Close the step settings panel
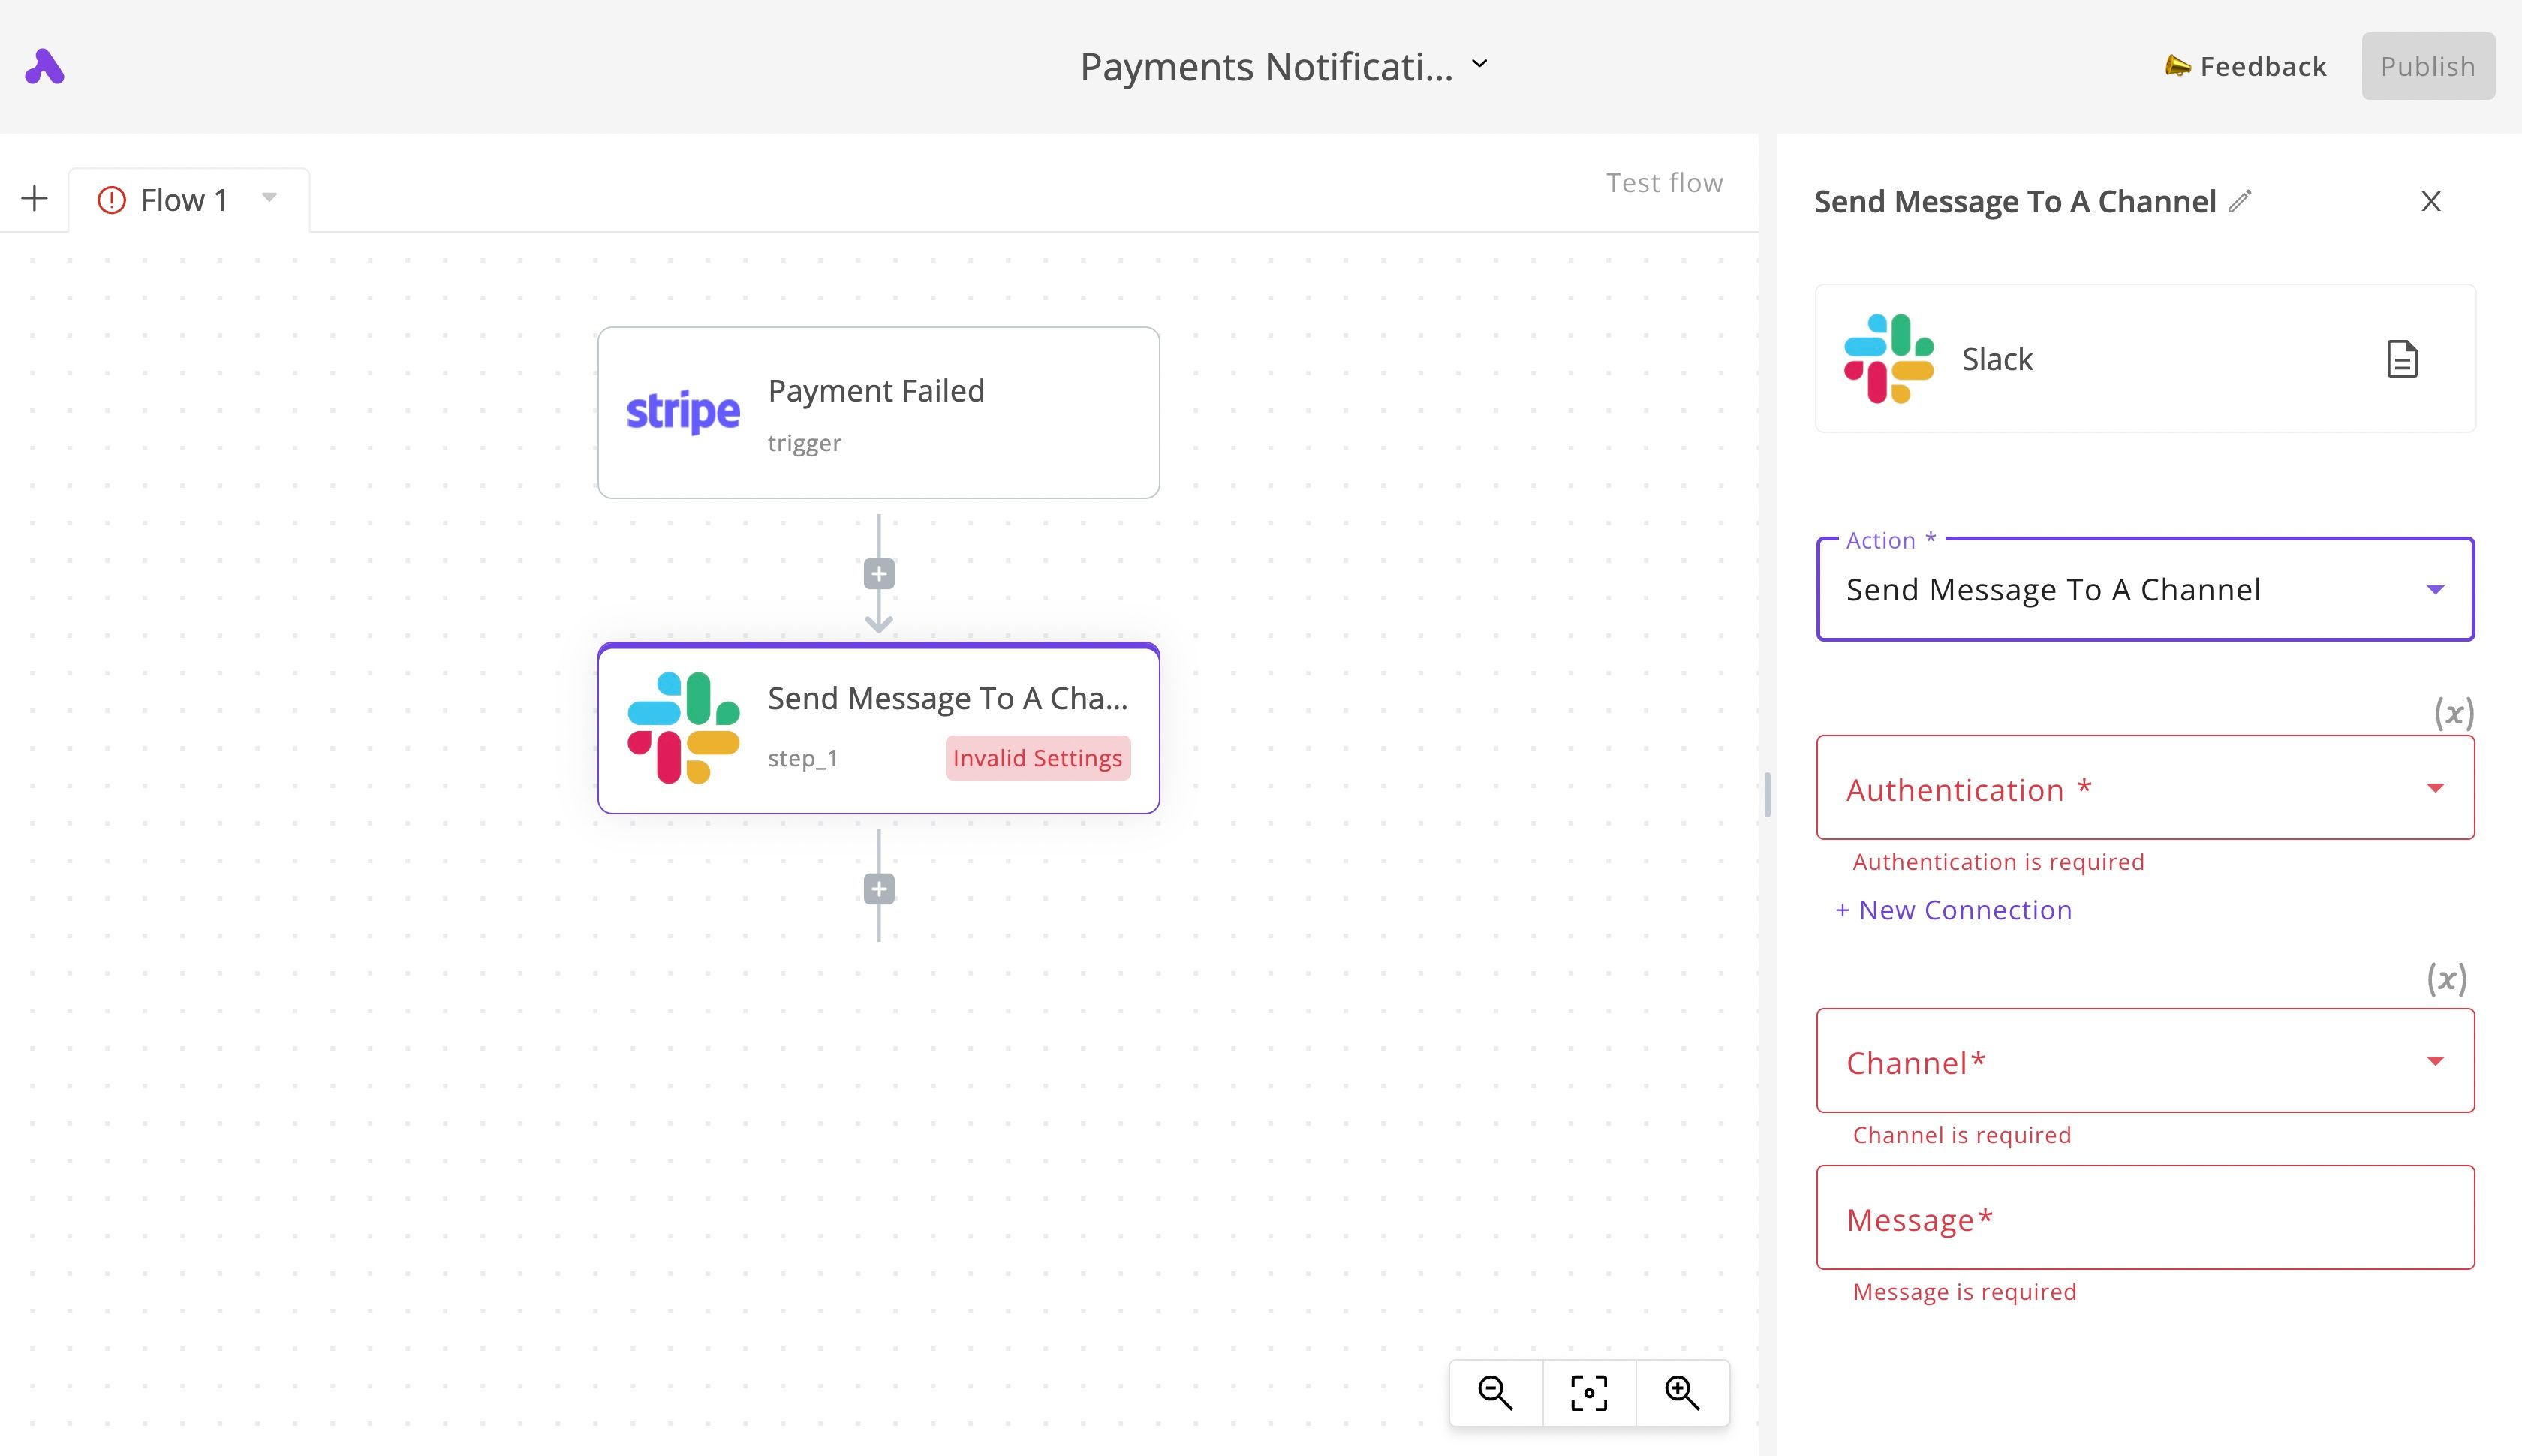This screenshot has width=2522, height=1456. click(x=2430, y=201)
